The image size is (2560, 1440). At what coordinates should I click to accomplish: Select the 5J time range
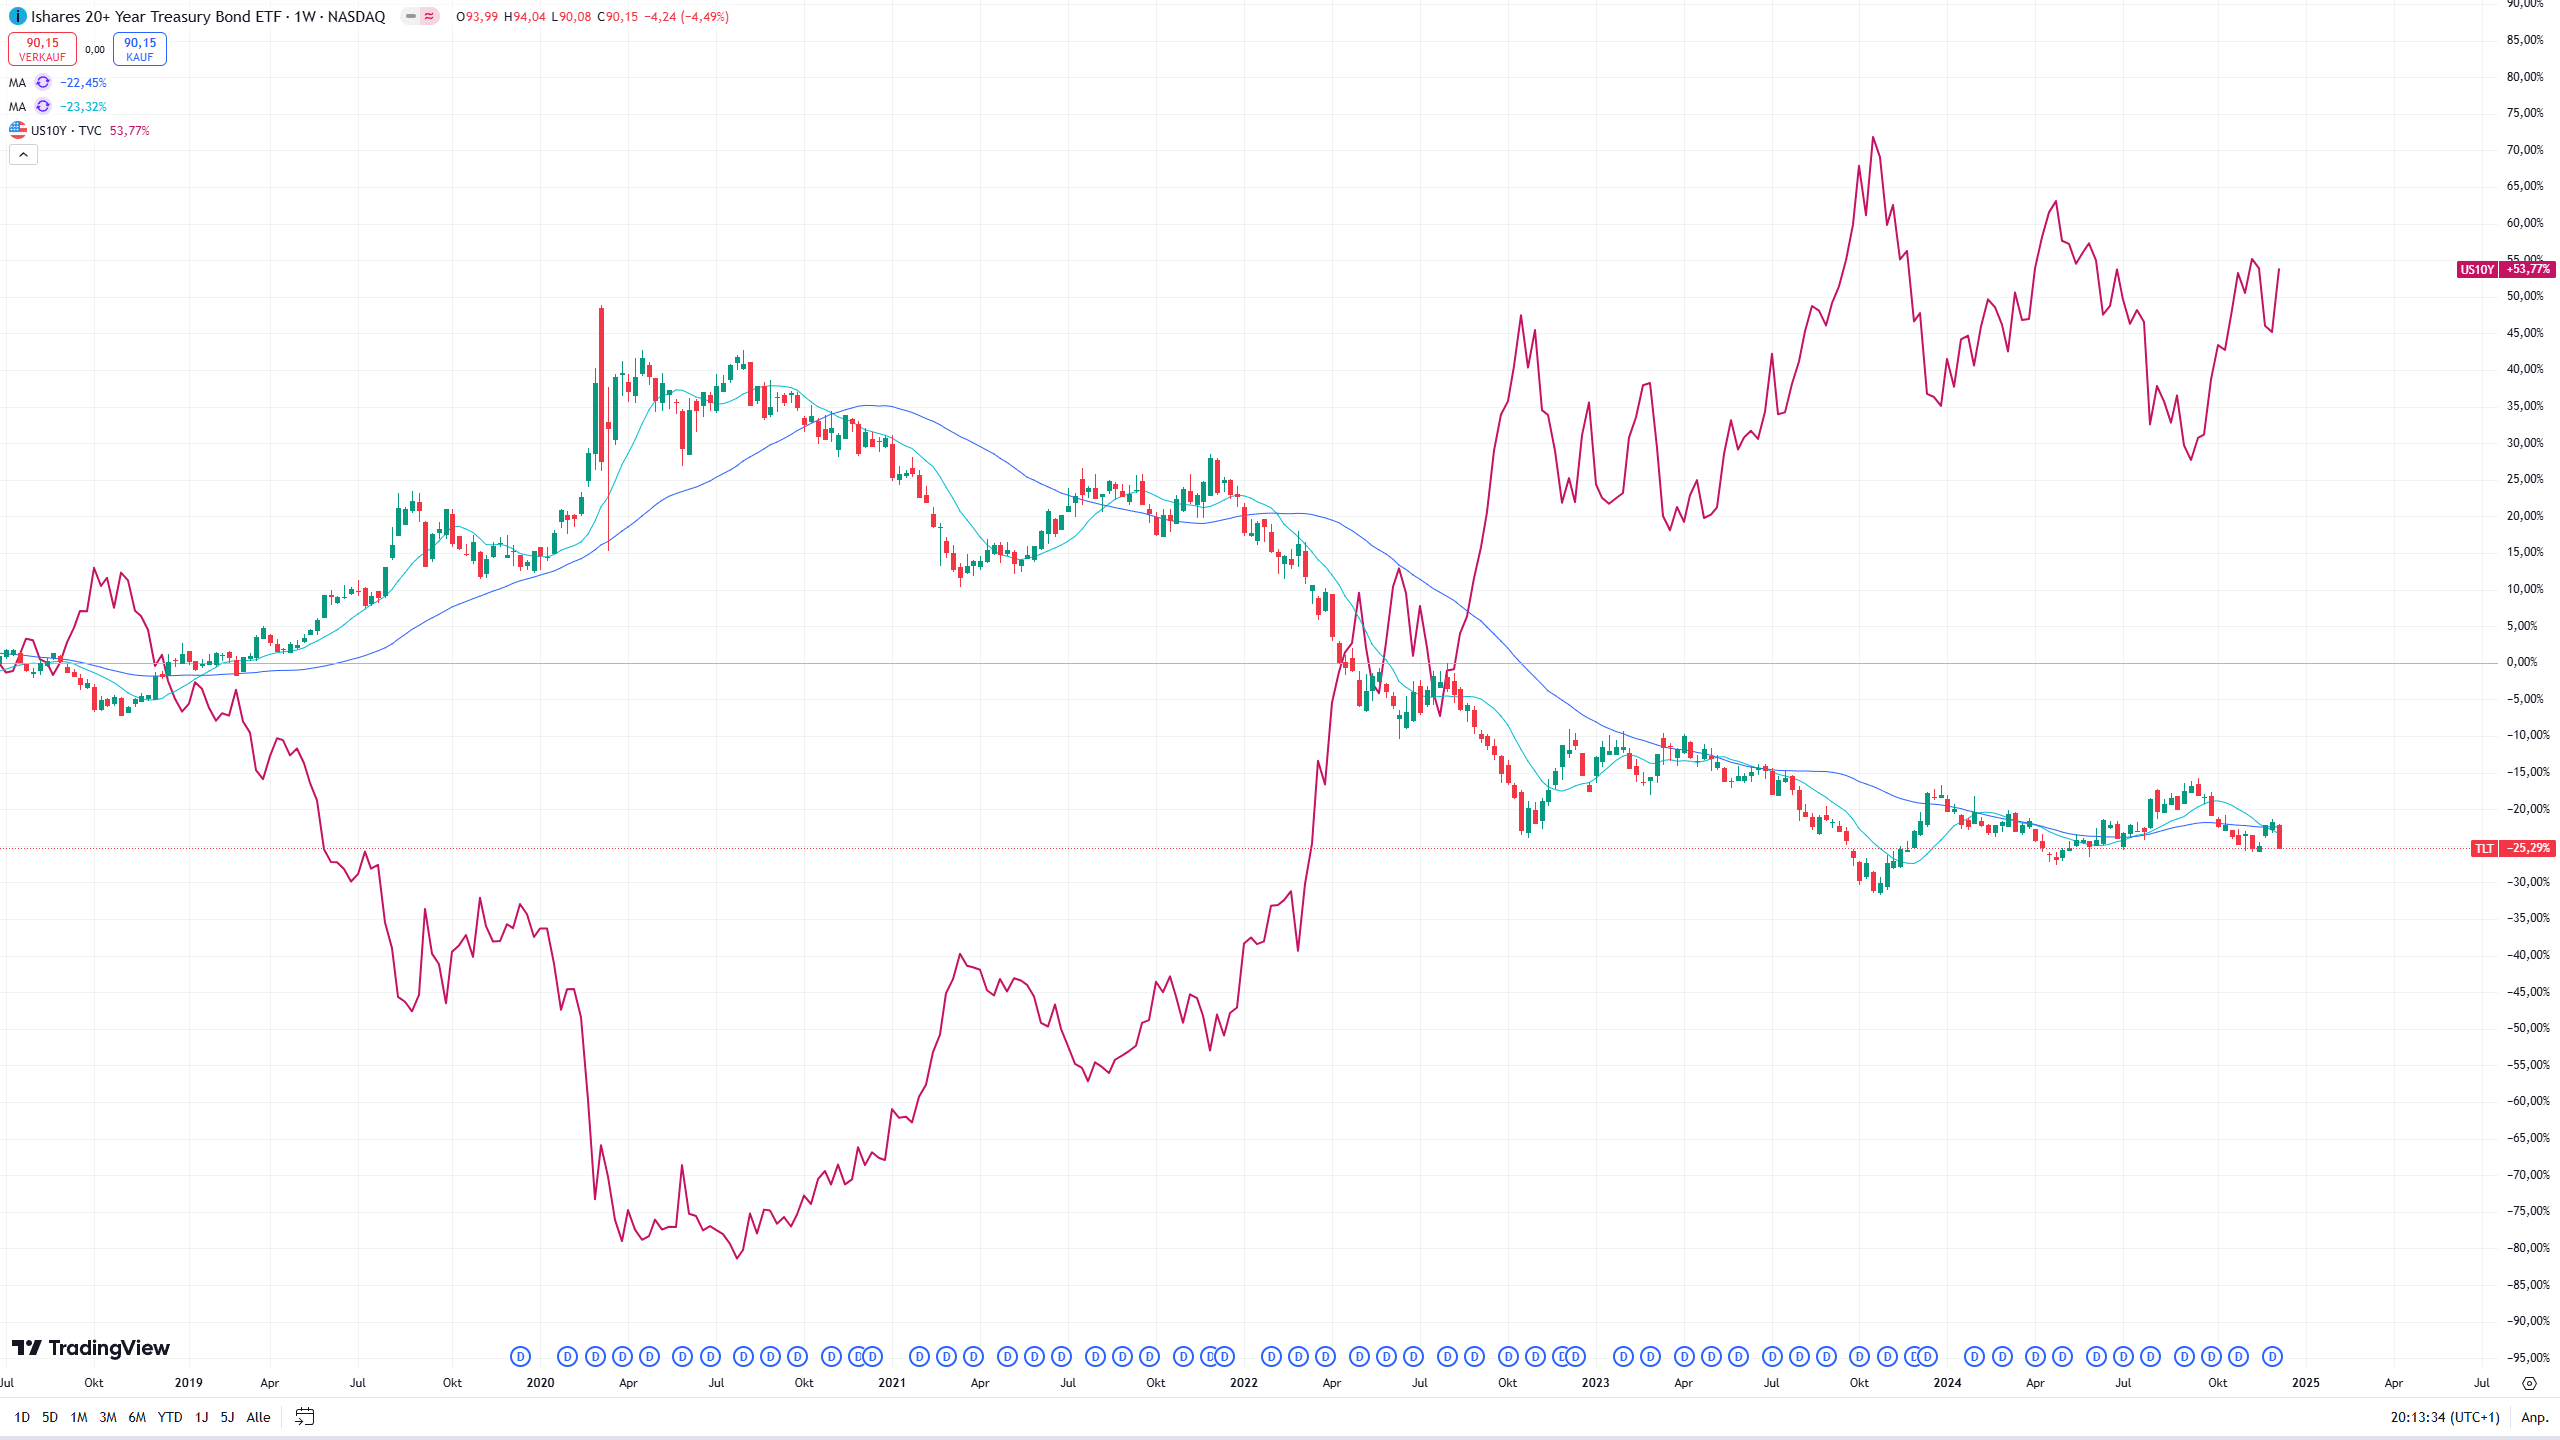click(227, 1417)
